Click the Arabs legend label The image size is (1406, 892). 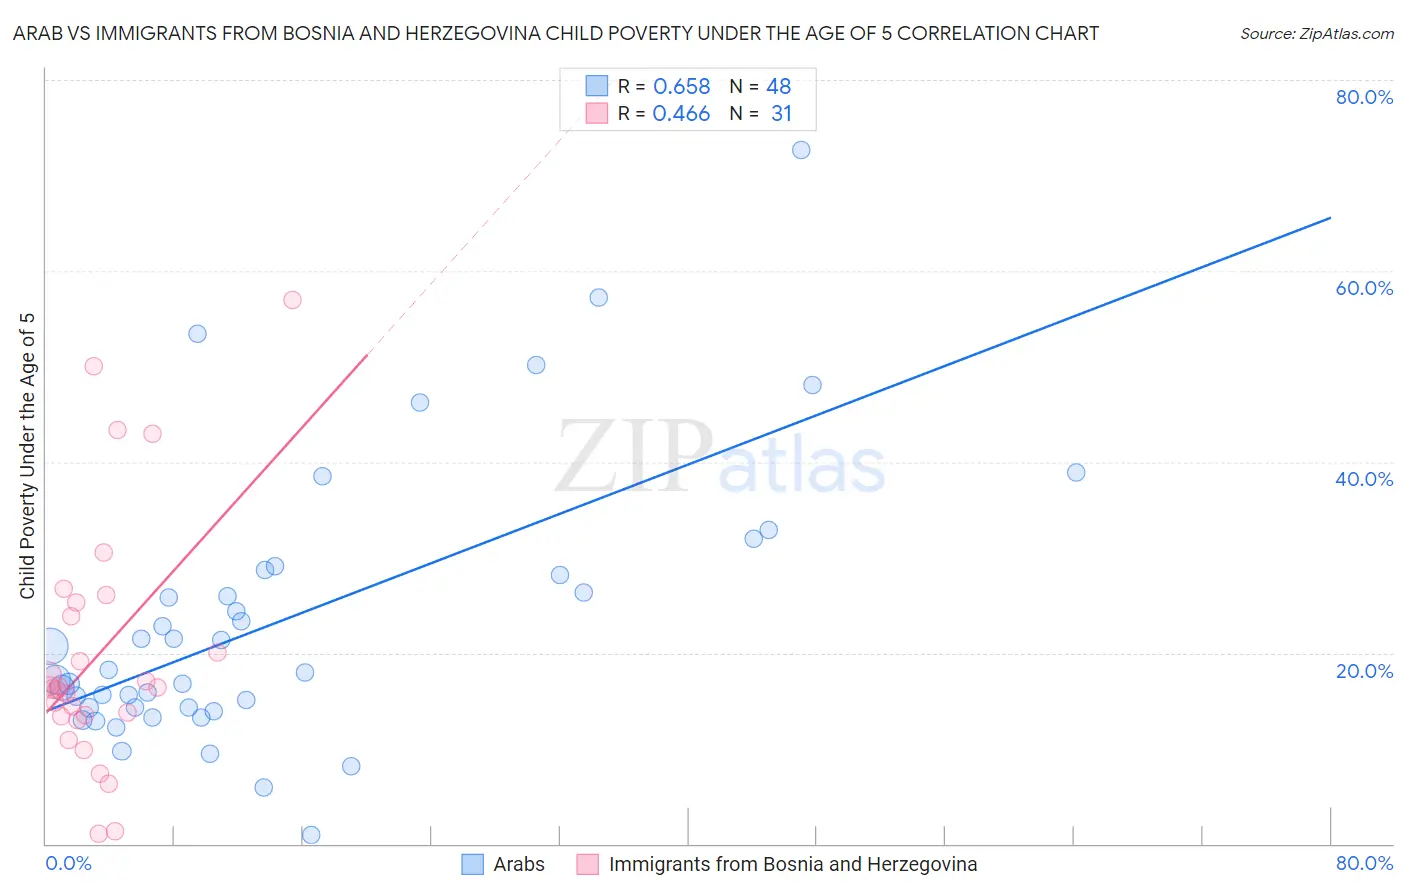tap(519, 864)
